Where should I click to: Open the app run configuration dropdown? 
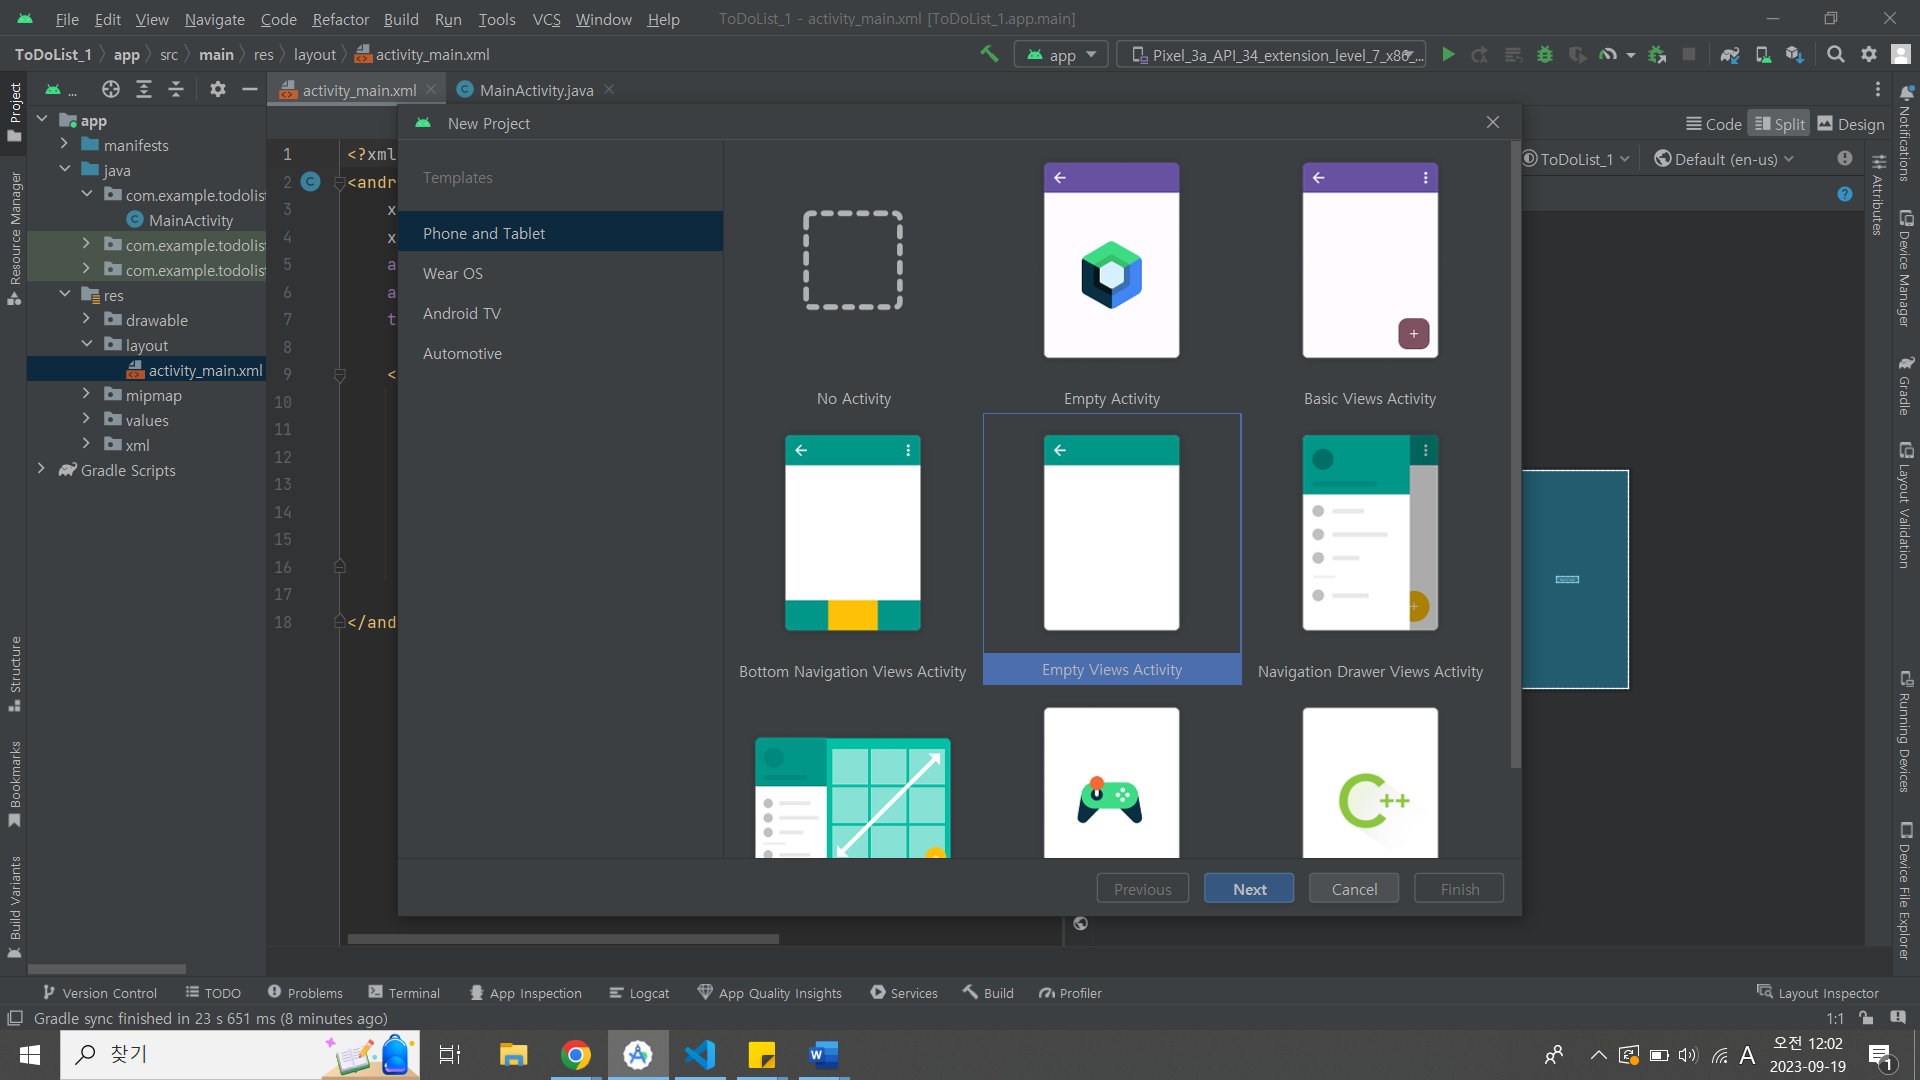pyautogui.click(x=1062, y=54)
